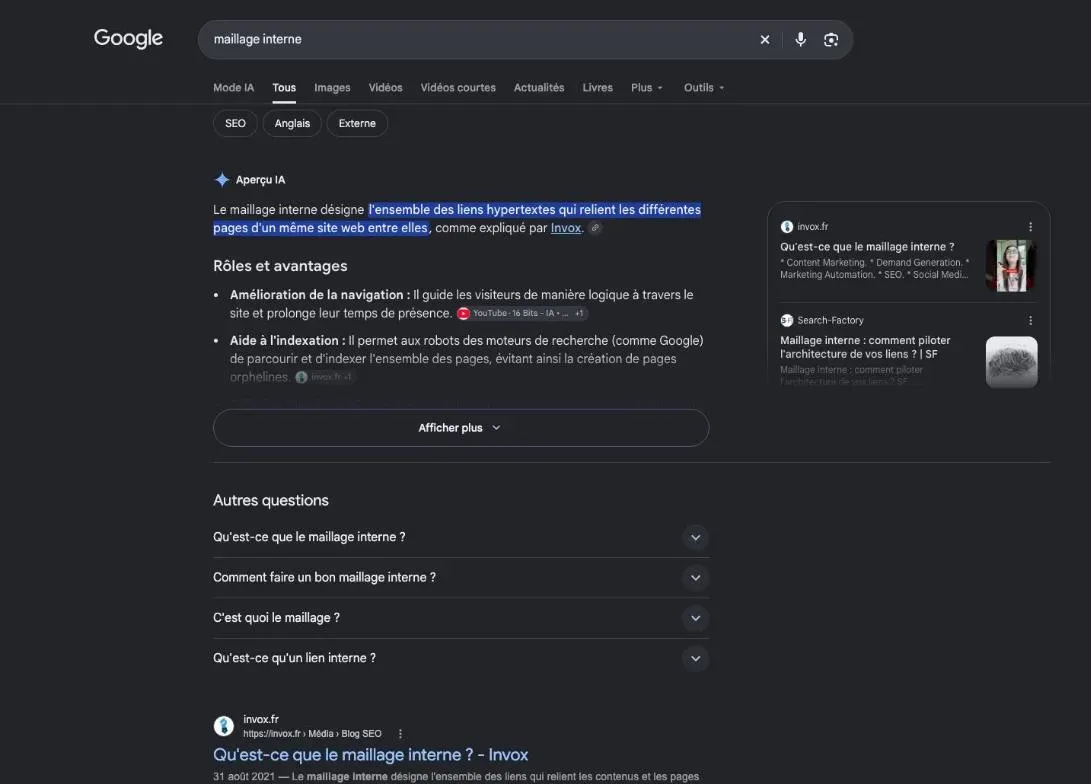This screenshot has height=784, width=1091.
Task: Expand 'Qu'est-ce que le maillage interne ?' question
Action: coord(461,537)
